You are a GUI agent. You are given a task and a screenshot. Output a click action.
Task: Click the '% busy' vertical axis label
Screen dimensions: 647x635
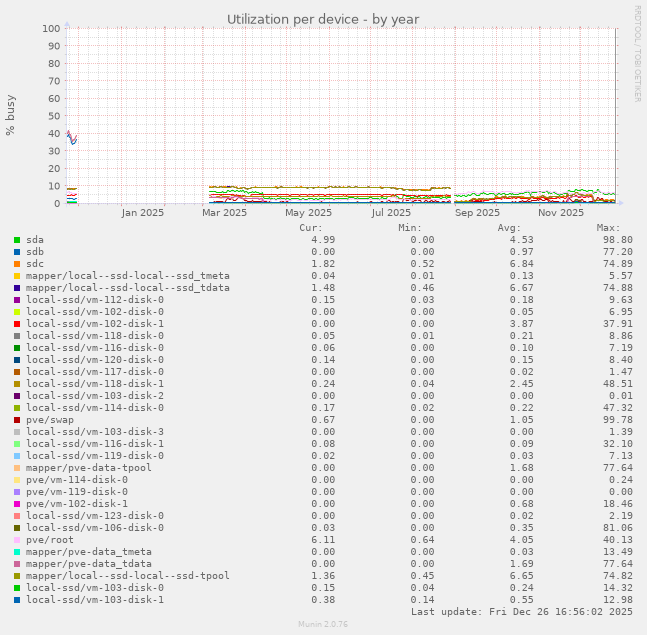[x=10, y=115]
